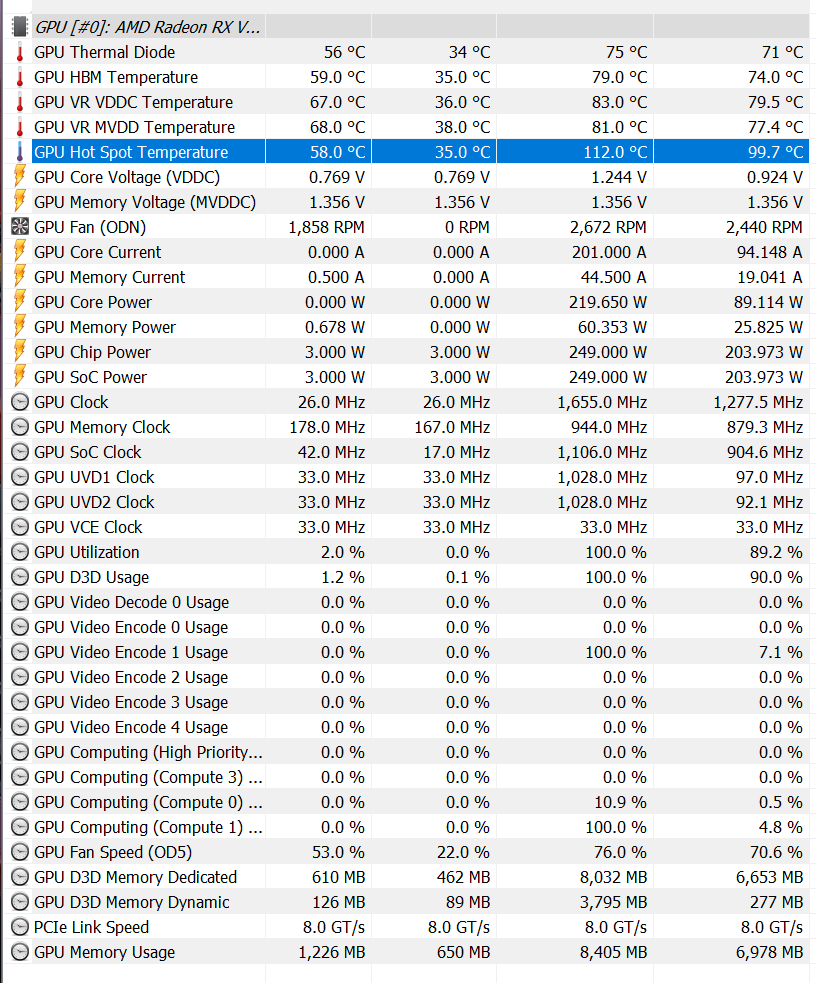Select the GPU Hot Spot Temperature row label
Viewport: 816px width, 983px height.
(131, 152)
